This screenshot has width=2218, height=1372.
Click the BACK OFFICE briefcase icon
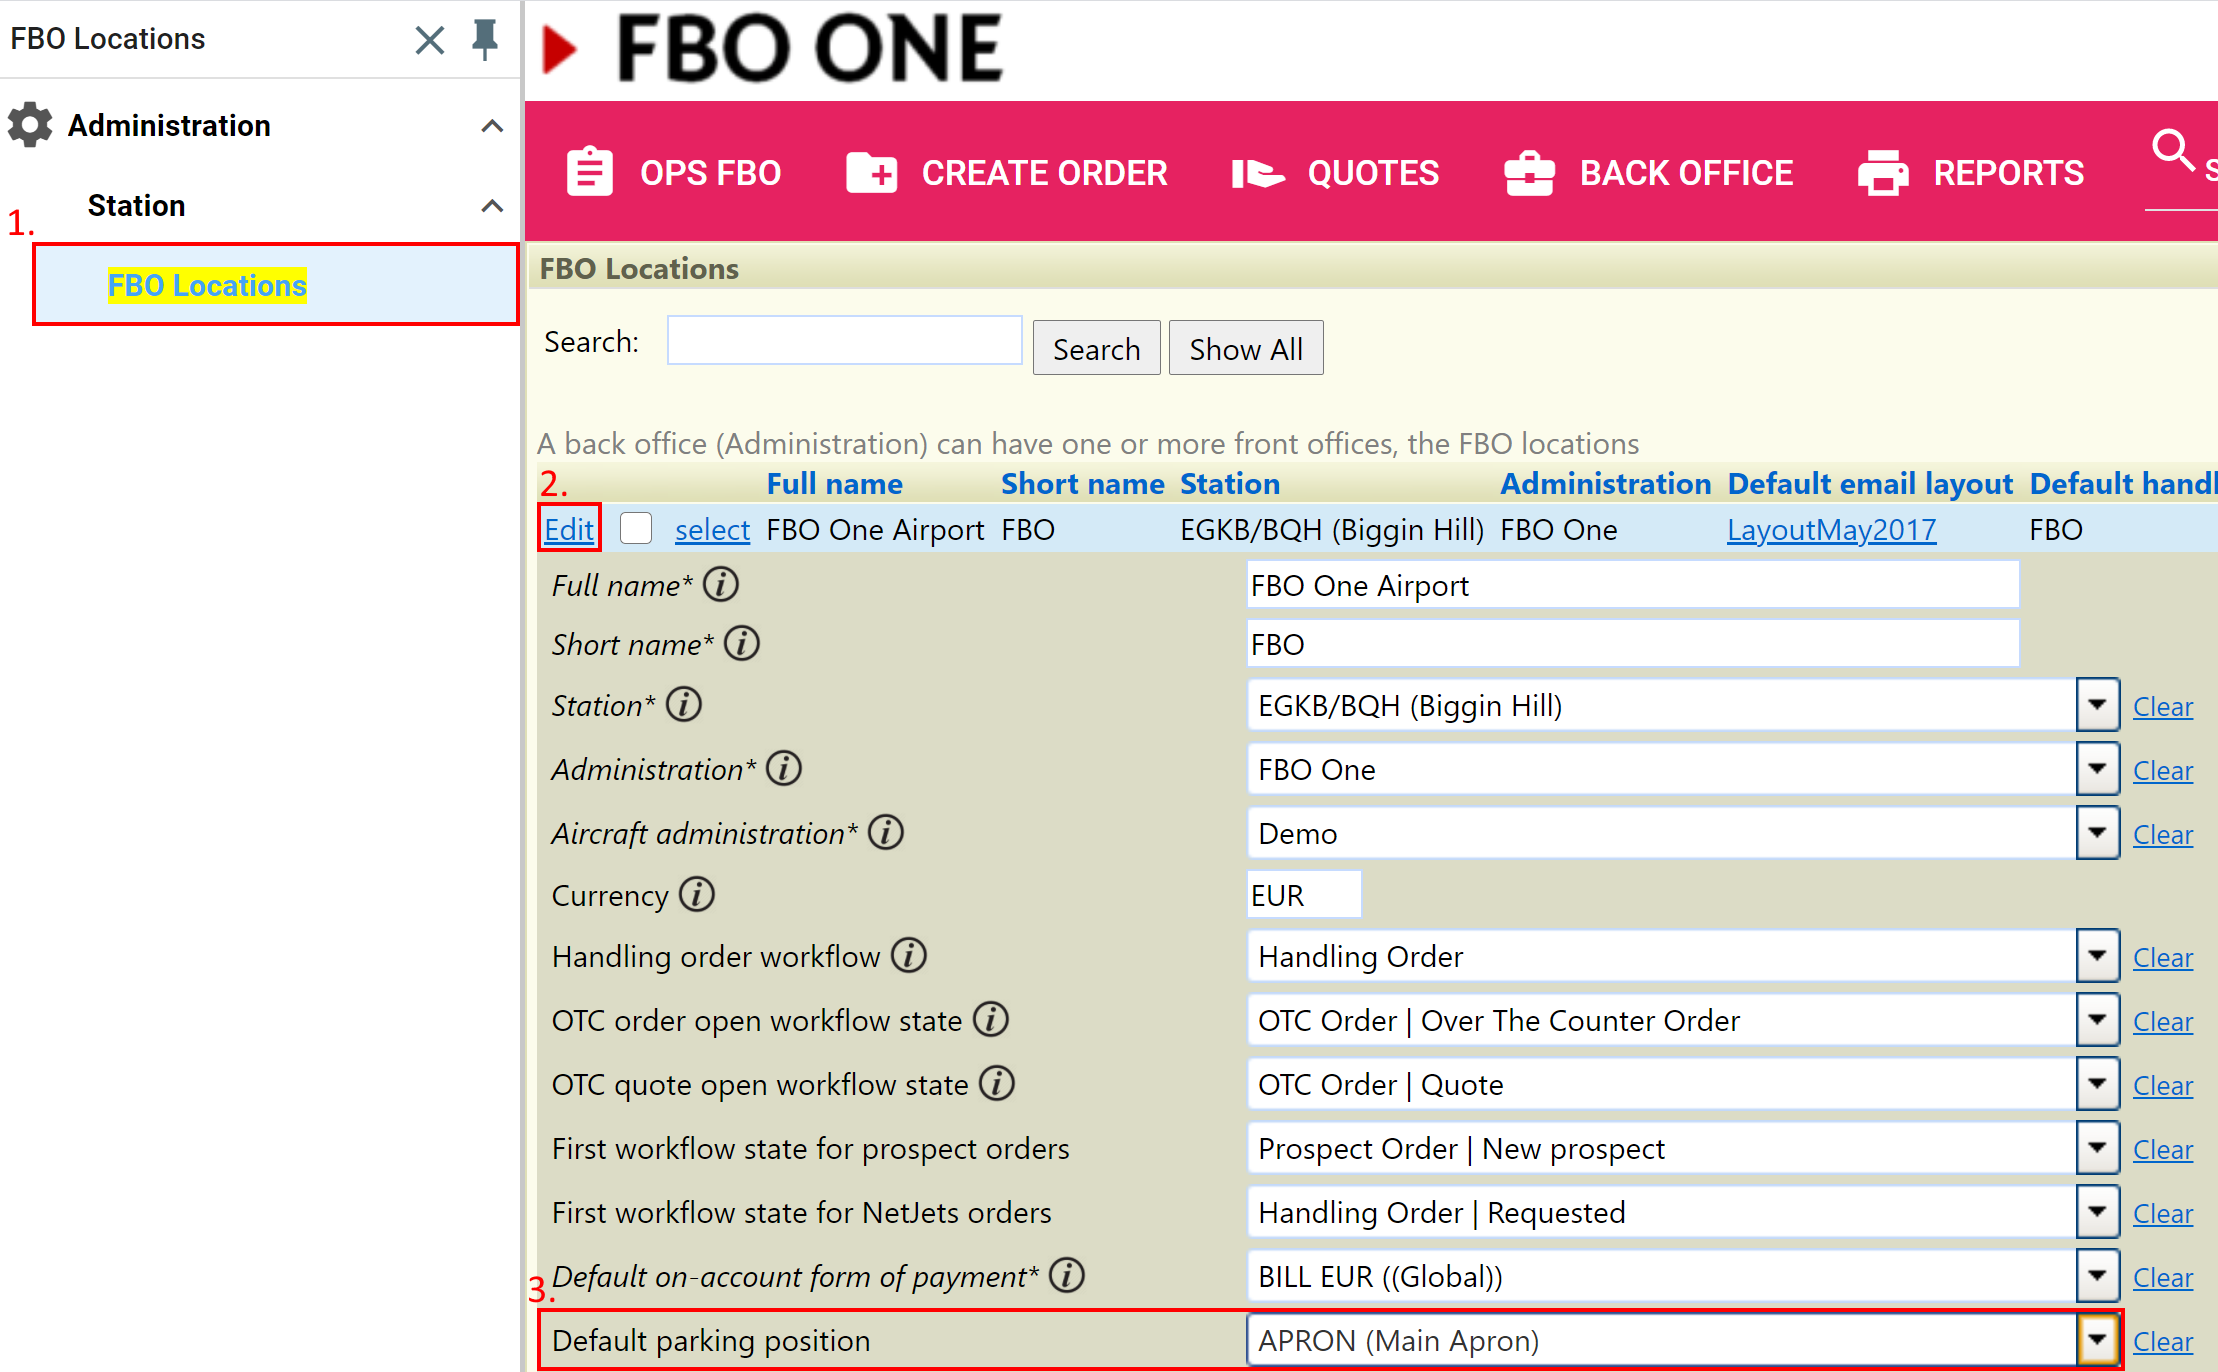(1529, 172)
